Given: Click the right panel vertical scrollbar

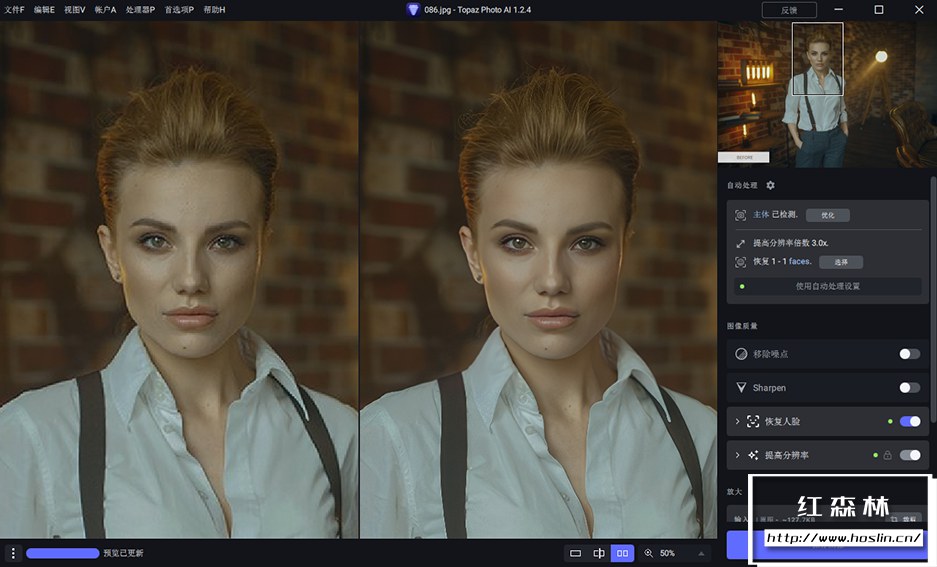Looking at the screenshot, I should tap(933, 299).
